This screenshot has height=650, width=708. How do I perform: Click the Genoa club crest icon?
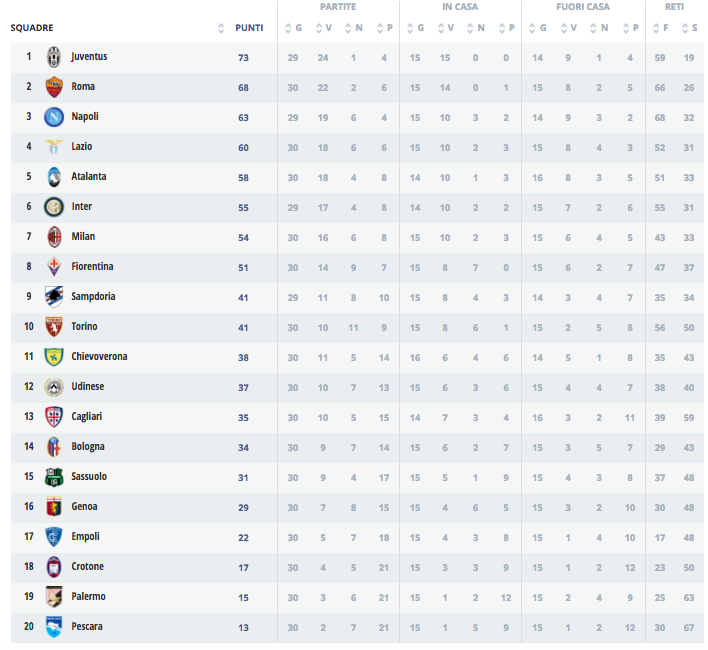pos(54,507)
